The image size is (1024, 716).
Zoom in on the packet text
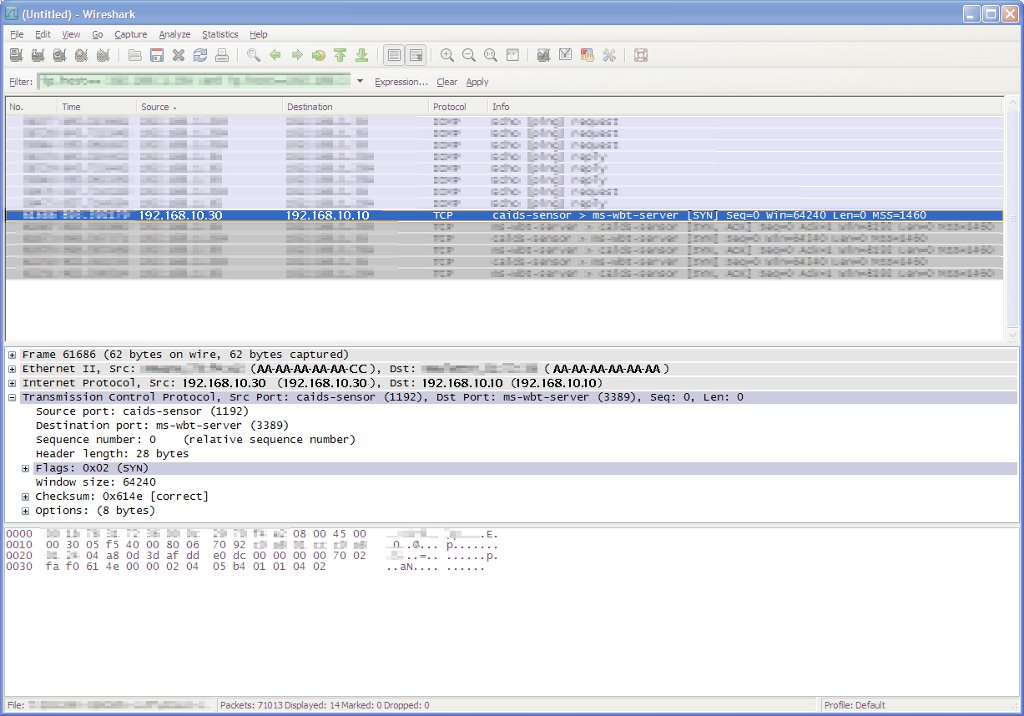447,56
